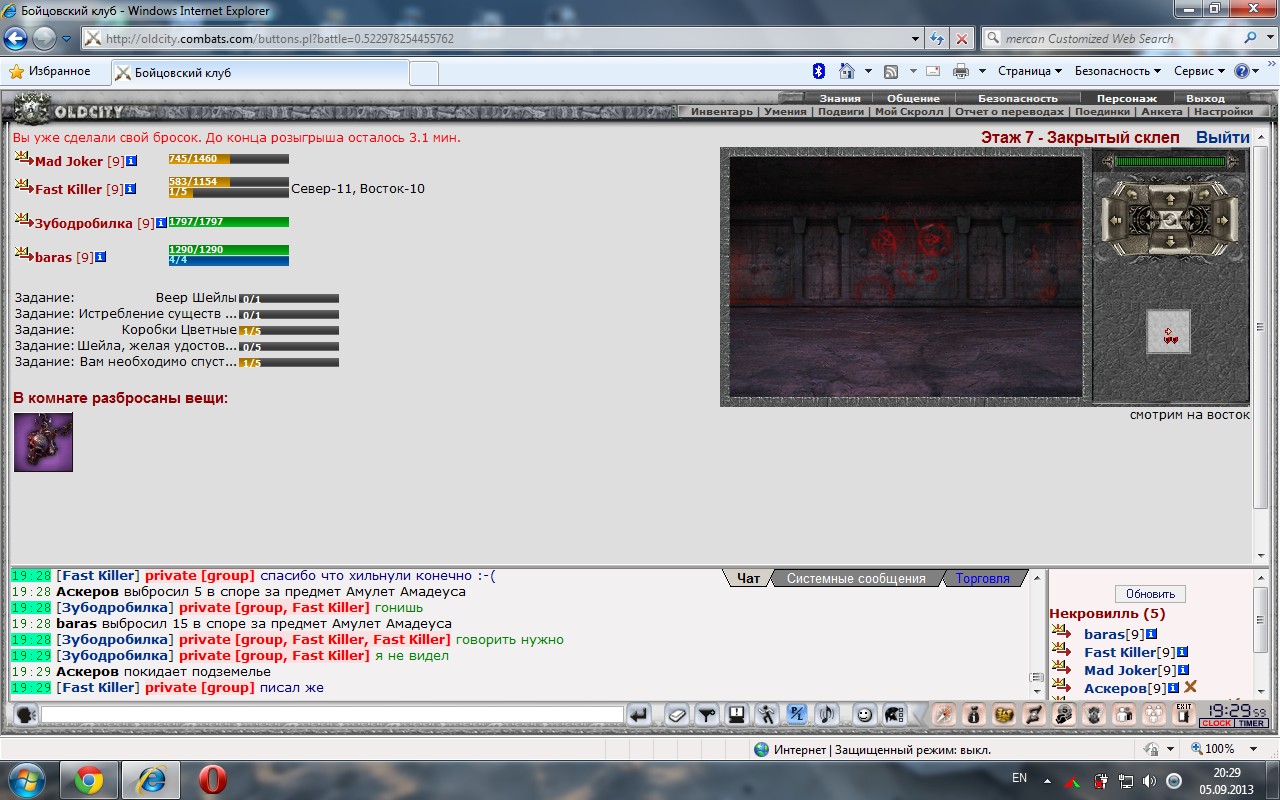Pick up the amulet lying in the room
The height and width of the screenshot is (800, 1280).
click(43, 442)
